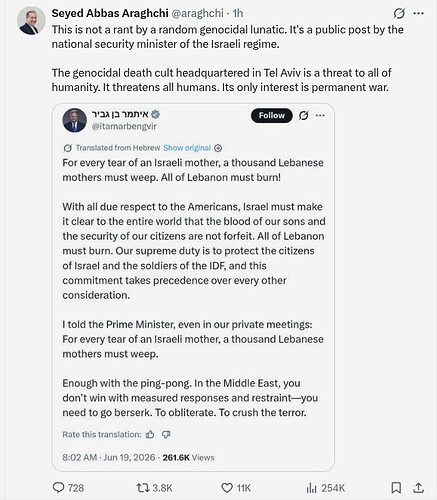This screenshot has height=500, width=437.
Task: Open more options menu on quoted post
Action: pos(320,116)
